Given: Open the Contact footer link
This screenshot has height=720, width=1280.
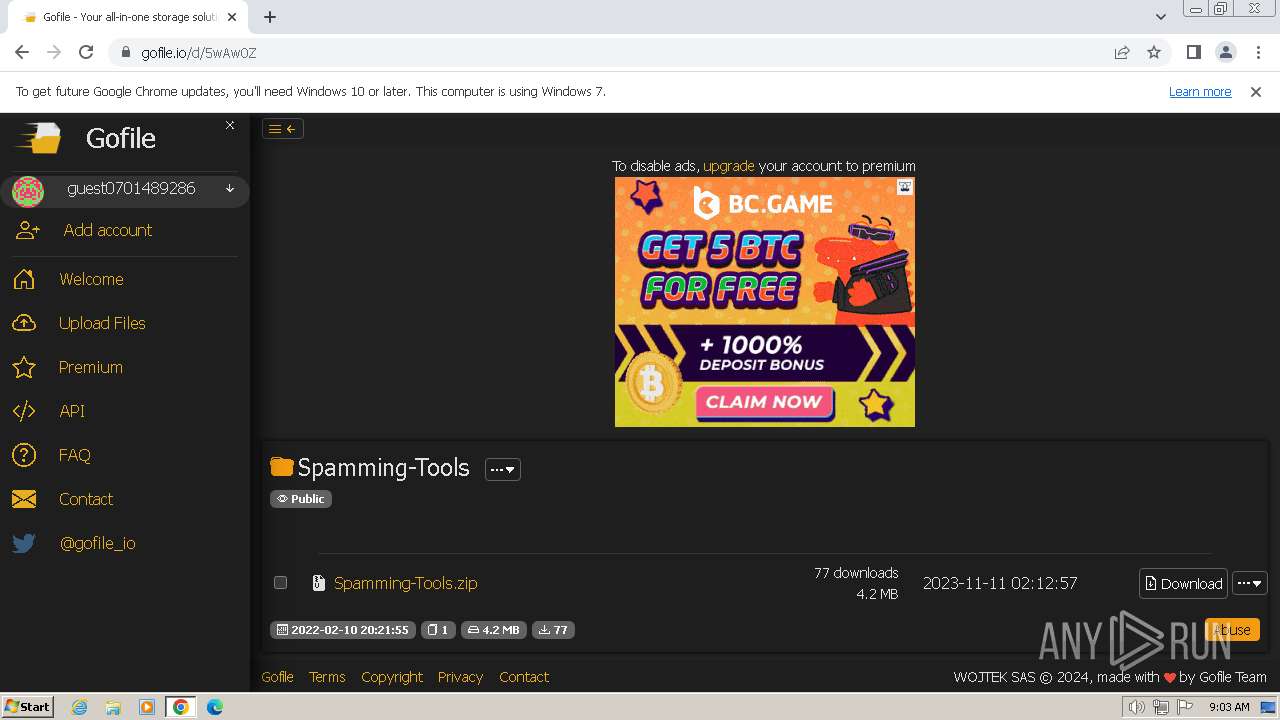Looking at the screenshot, I should pos(524,677).
